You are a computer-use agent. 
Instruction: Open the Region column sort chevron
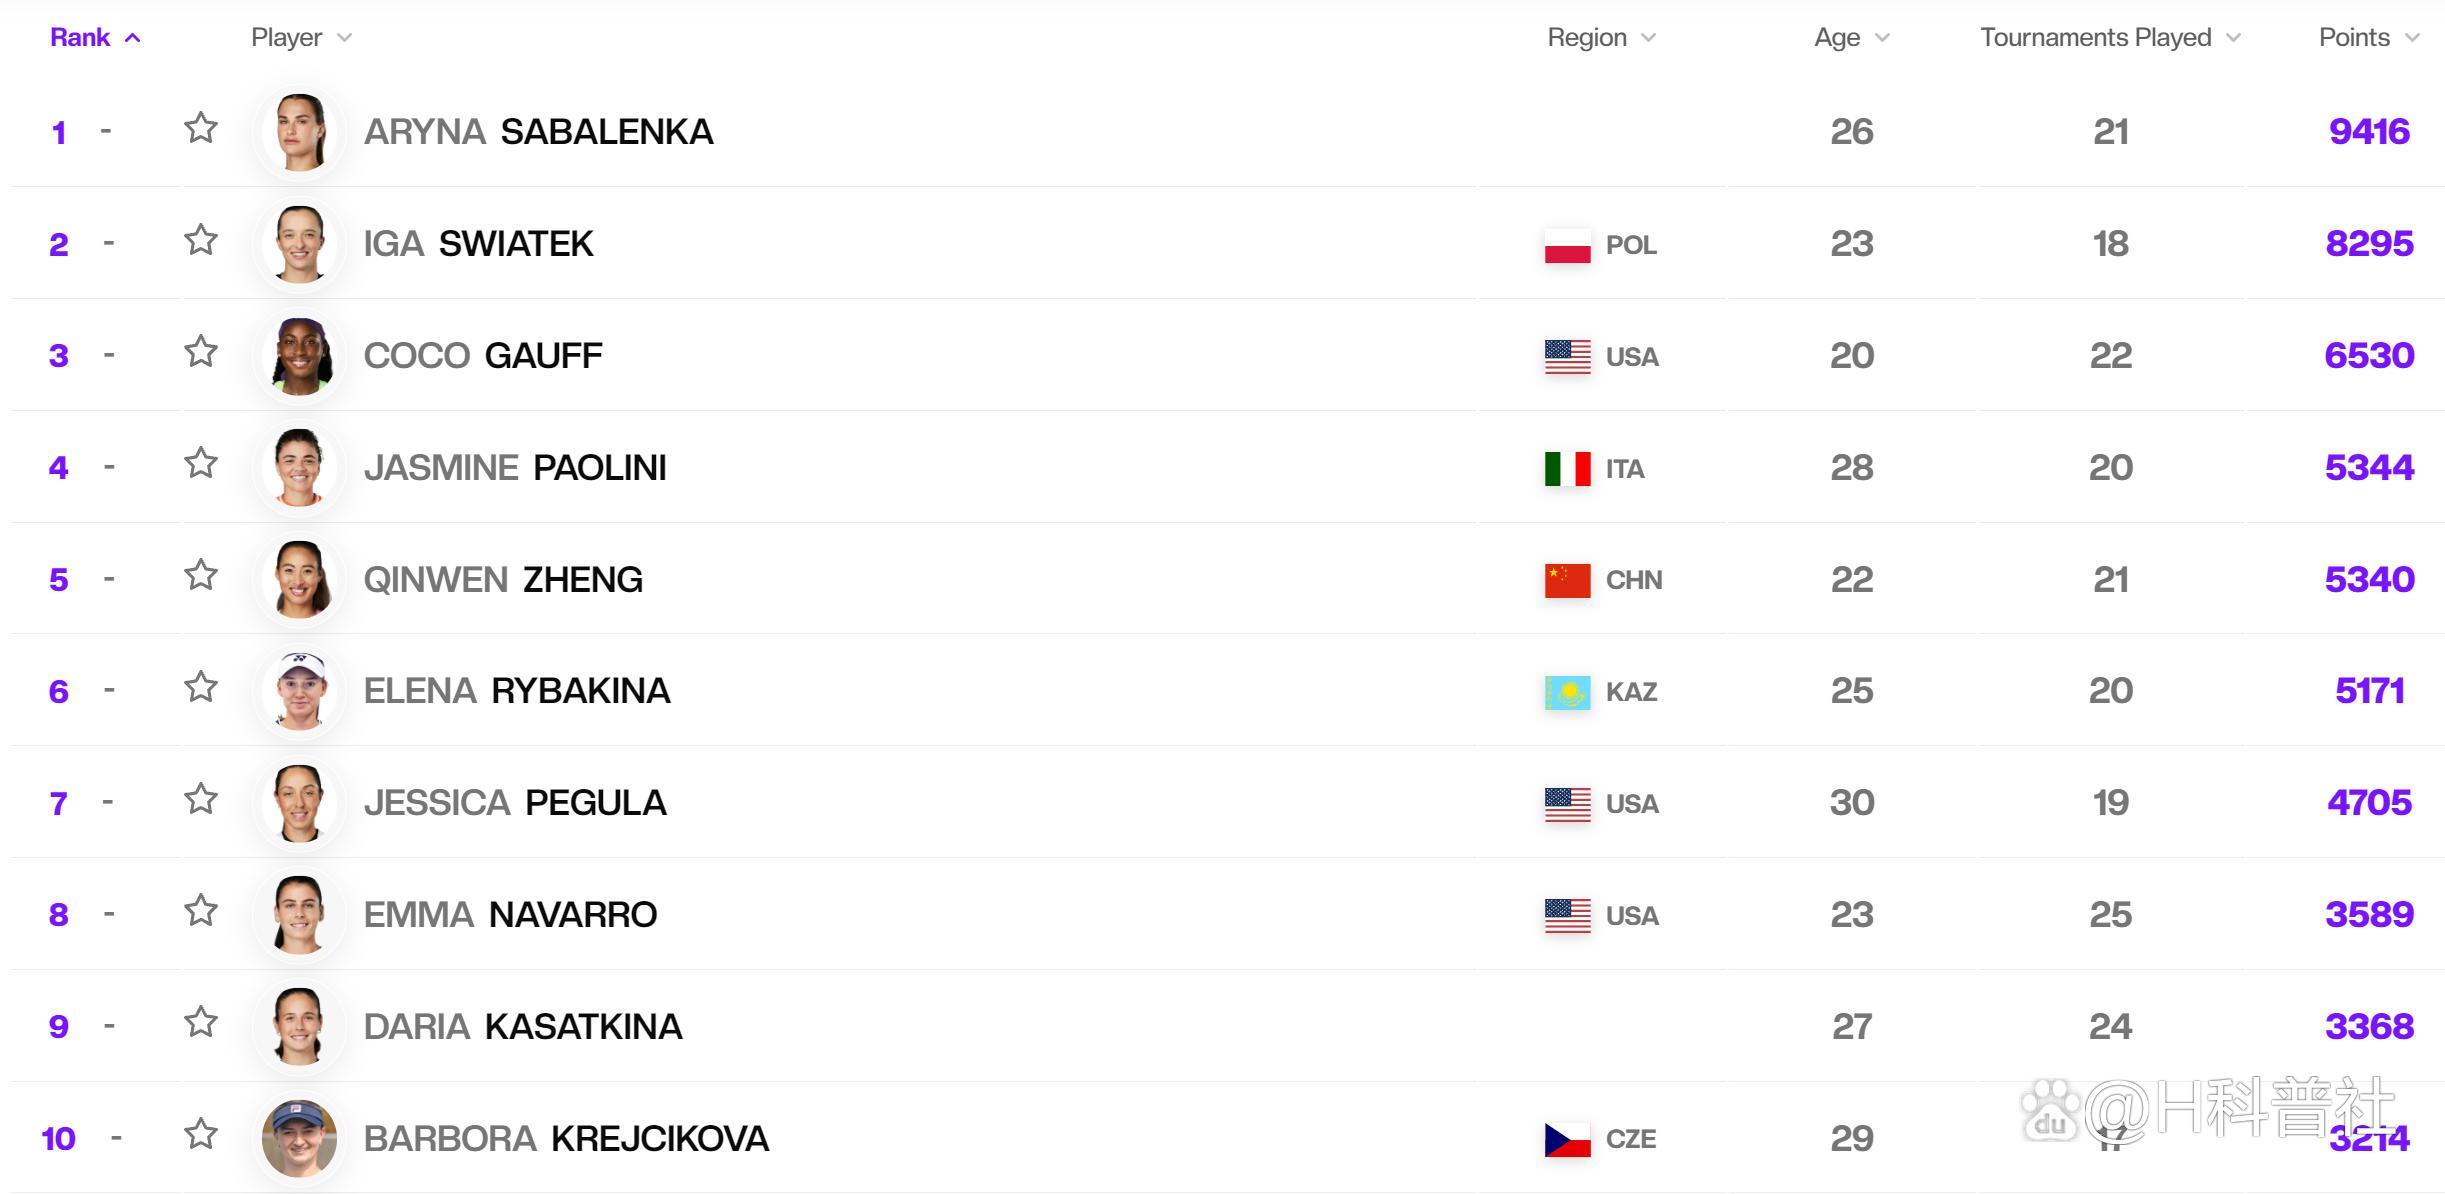tap(1649, 38)
